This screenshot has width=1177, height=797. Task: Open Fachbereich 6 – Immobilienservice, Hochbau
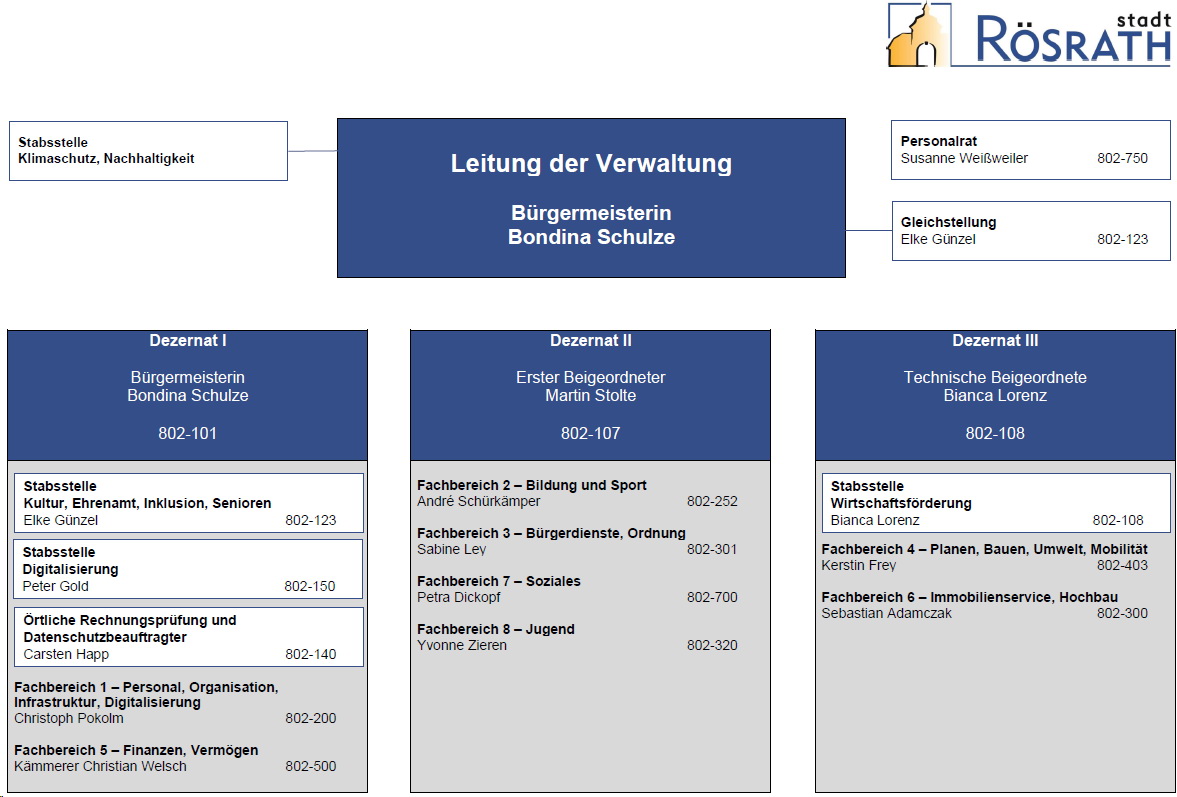click(x=969, y=597)
